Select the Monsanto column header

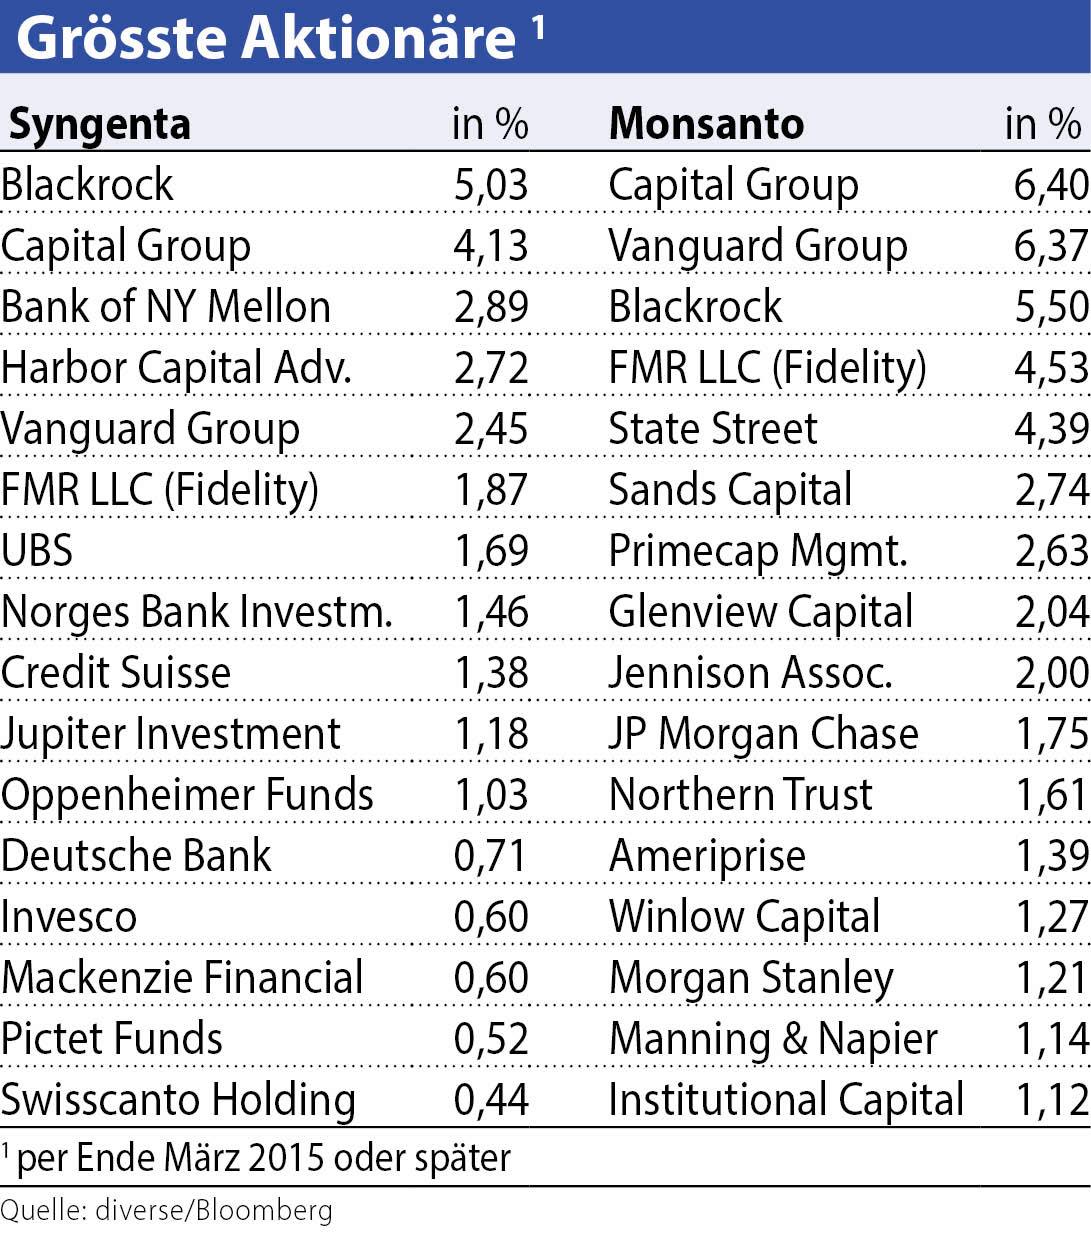(x=706, y=124)
